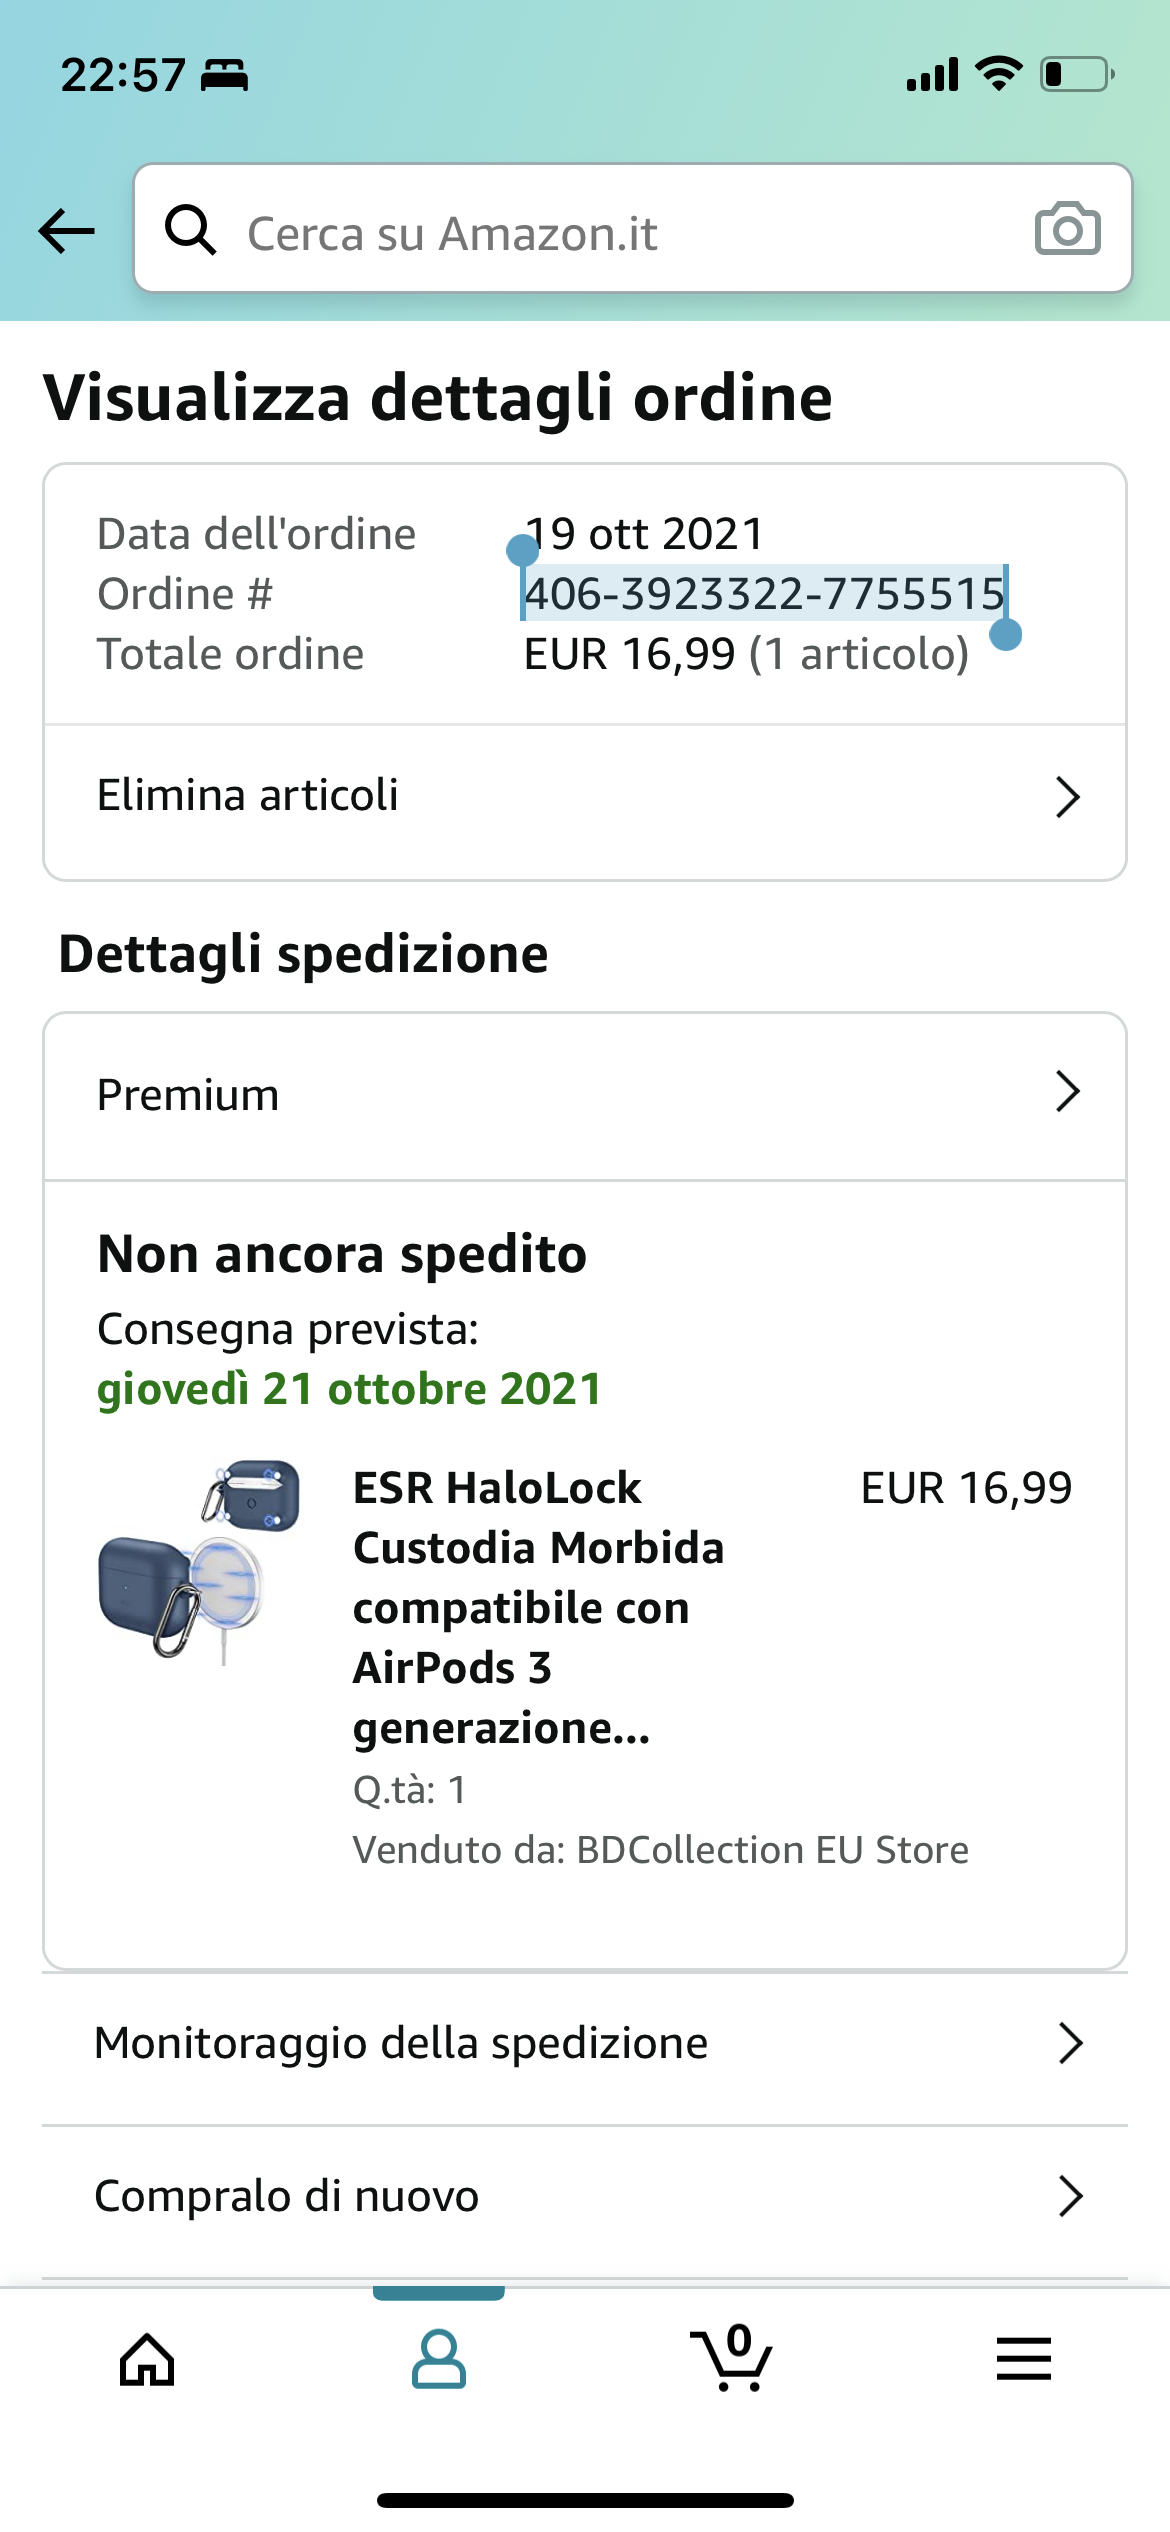This screenshot has width=1170, height=2532.
Task: Expand Elimina articoli chevron
Action: [x=1068, y=797]
